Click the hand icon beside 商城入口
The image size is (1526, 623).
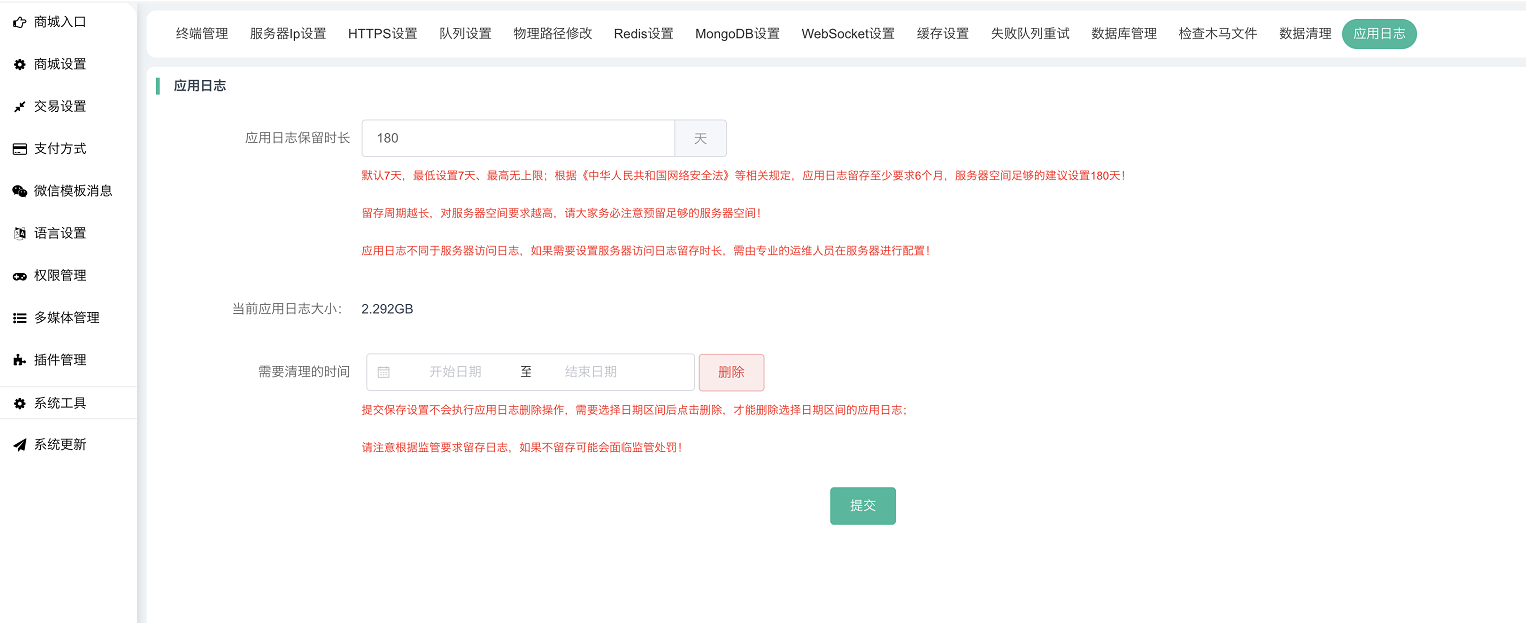(x=19, y=22)
